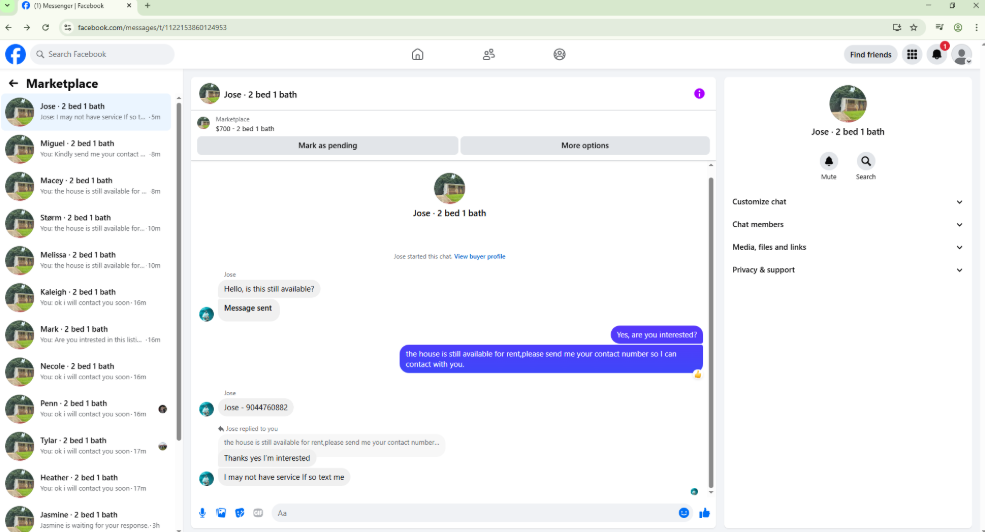Open the Groups icon in top navigation

click(x=559, y=55)
